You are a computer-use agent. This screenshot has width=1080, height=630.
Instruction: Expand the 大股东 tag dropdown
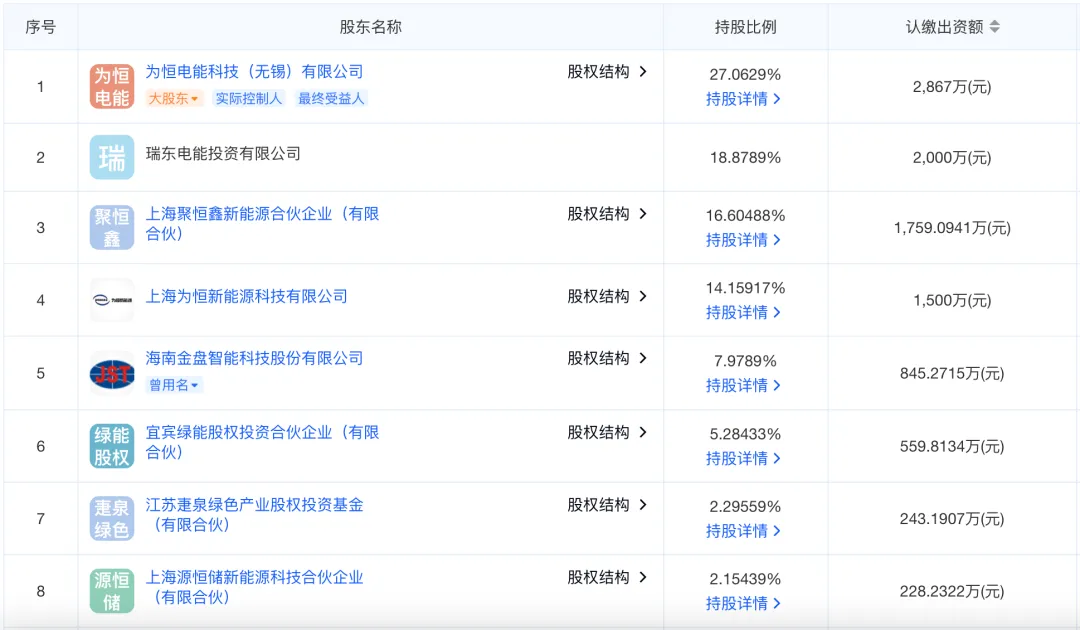[174, 98]
